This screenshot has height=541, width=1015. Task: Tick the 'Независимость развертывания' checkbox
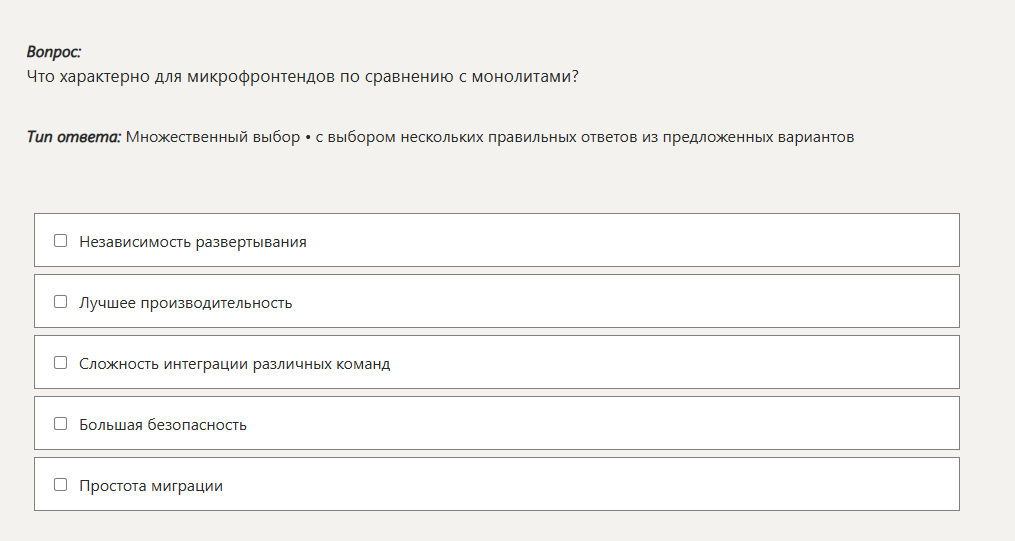tap(60, 241)
